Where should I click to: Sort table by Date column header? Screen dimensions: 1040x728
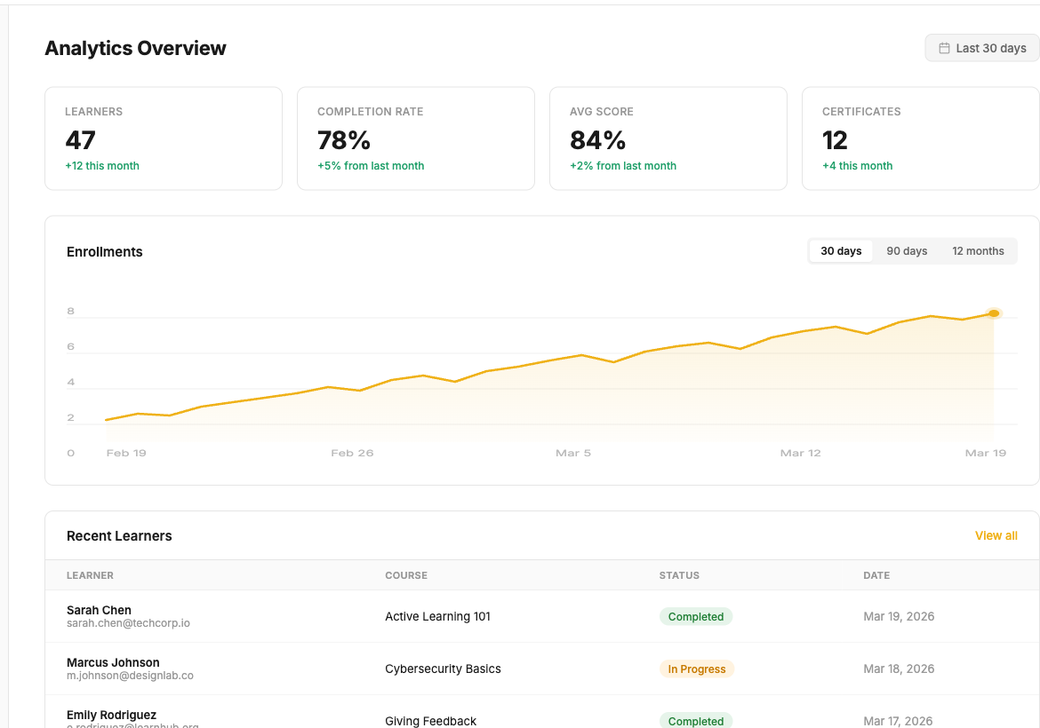coord(876,575)
